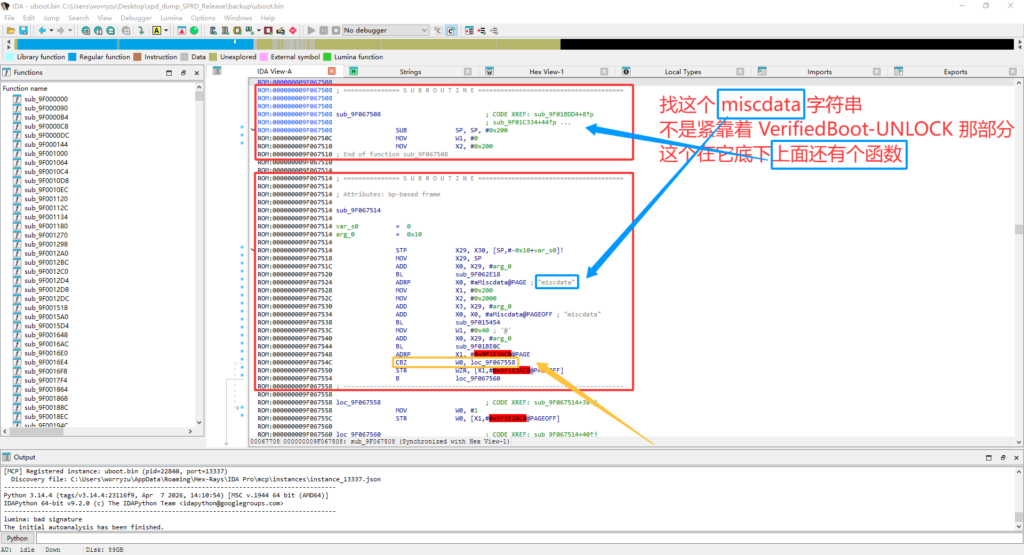This screenshot has height=555, width=1024.
Task: Close the Functions panel
Action: point(197,73)
